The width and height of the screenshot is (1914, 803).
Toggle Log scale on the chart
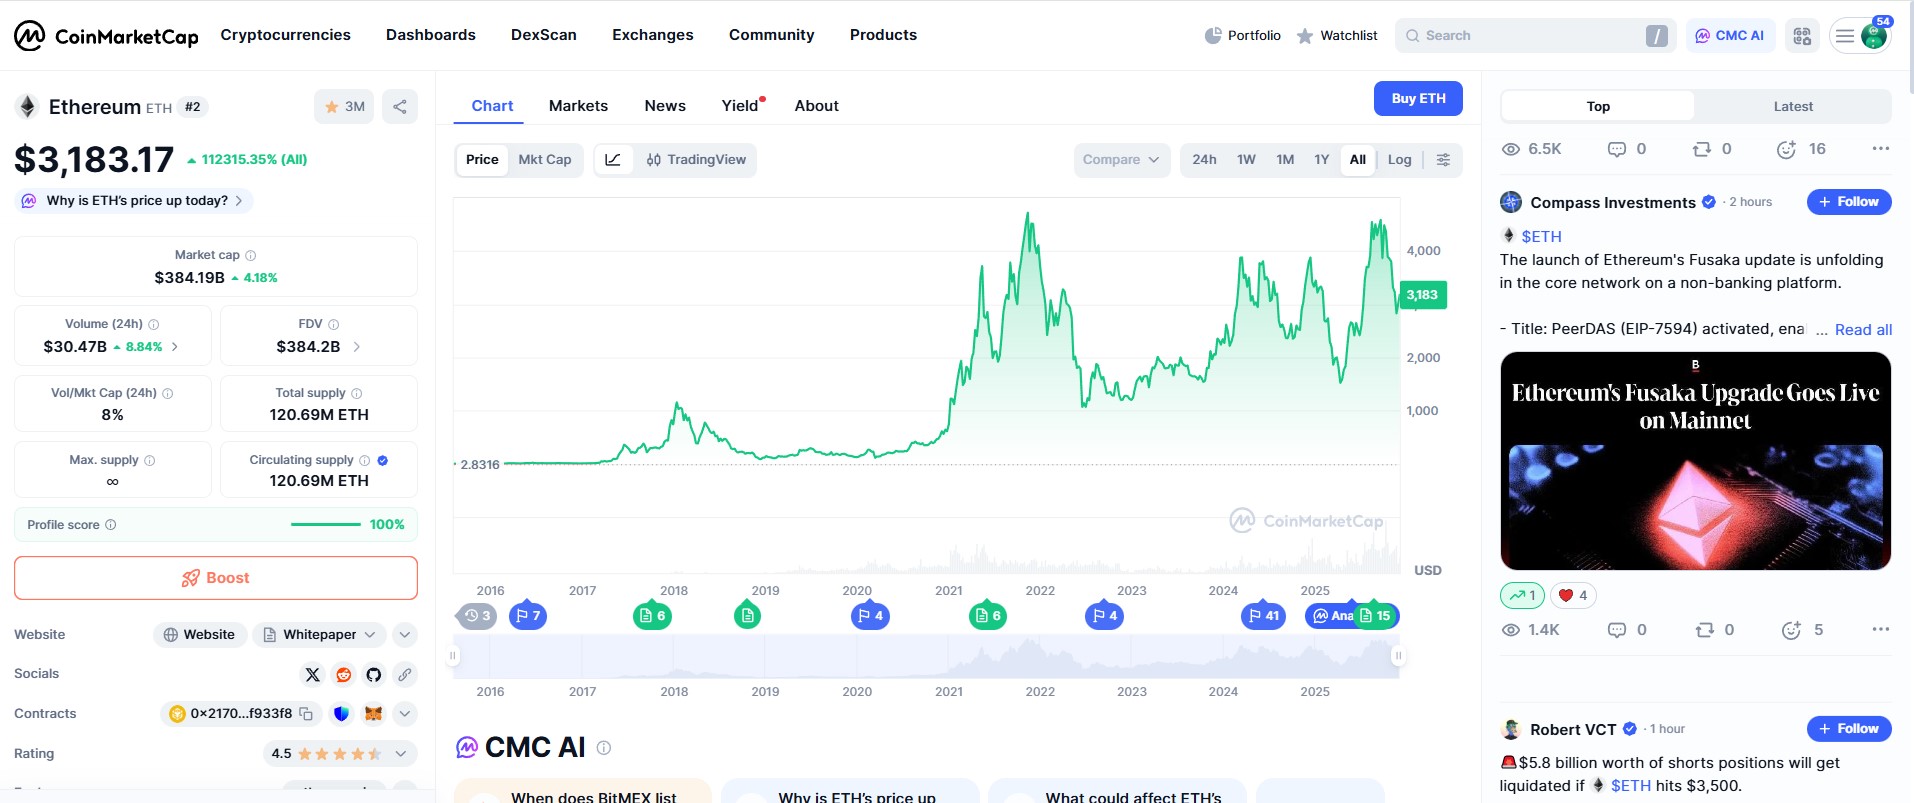pos(1399,160)
